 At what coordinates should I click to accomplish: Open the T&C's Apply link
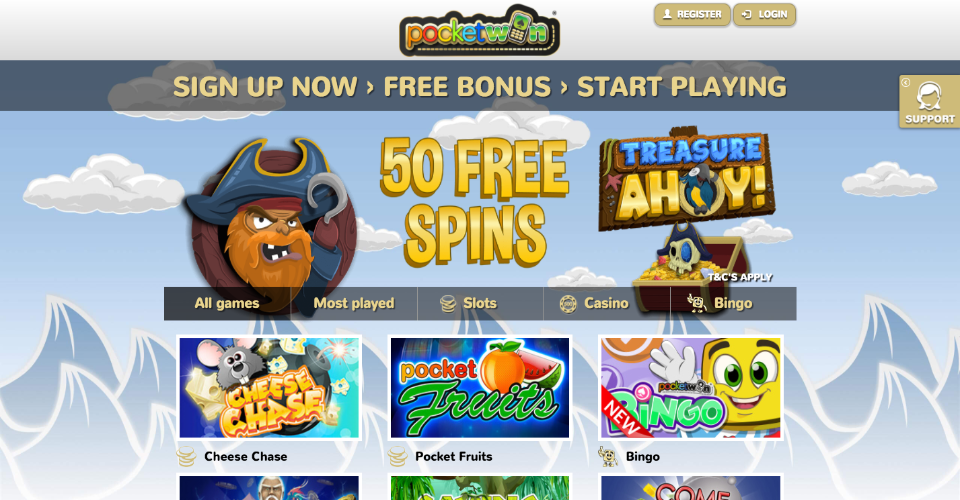740,277
